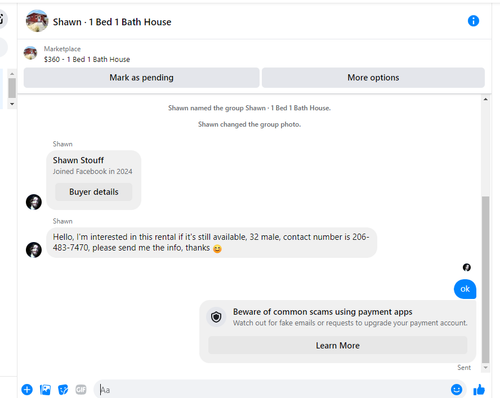
Task: Open the Marketplace listing thumbnail
Action: (x=30, y=53)
